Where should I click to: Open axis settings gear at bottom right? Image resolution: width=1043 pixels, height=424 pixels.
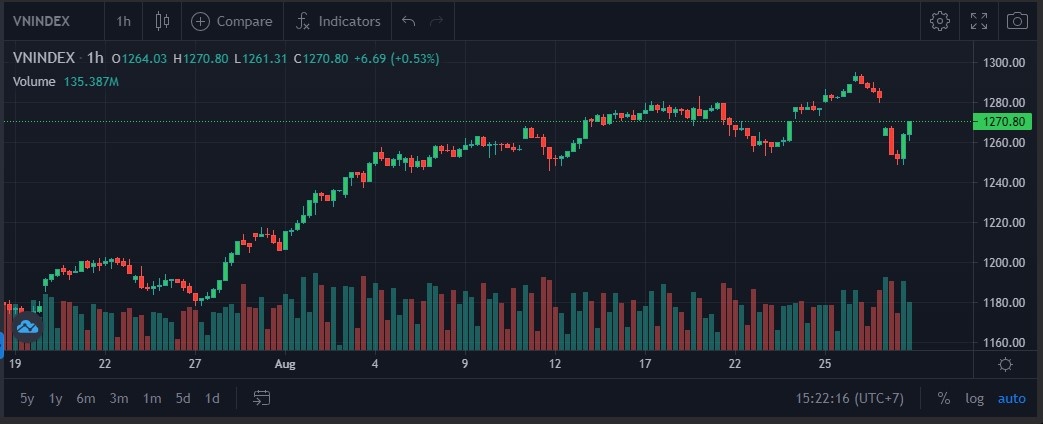(x=1005, y=365)
